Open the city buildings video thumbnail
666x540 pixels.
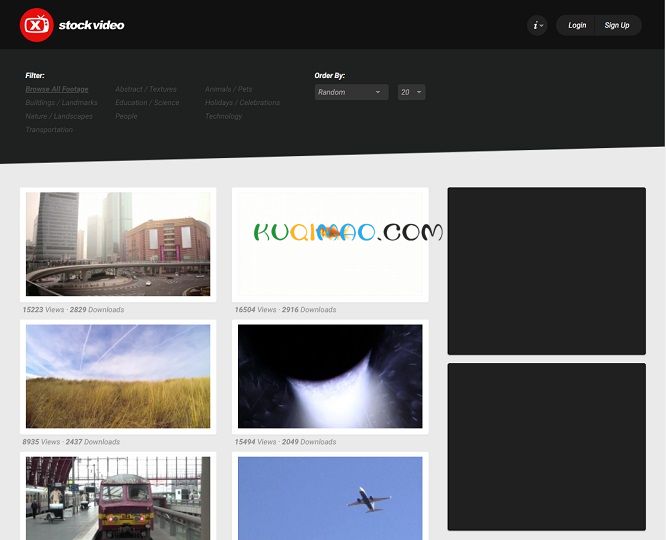118,244
